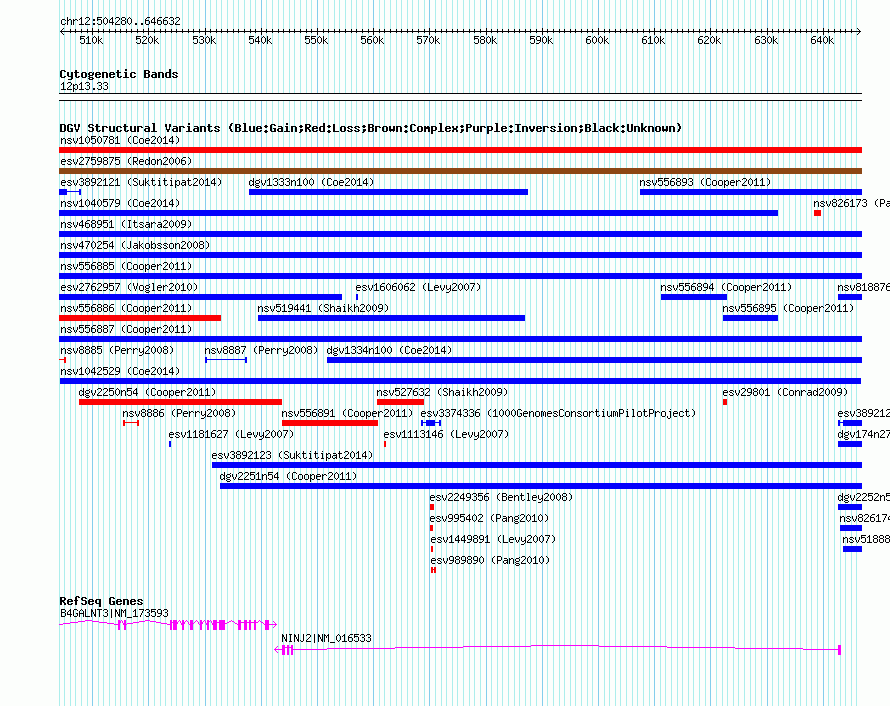The height and width of the screenshot is (706, 890).
Task: Click the esv1449891 (Levy2007) label
Action: pos(493,539)
